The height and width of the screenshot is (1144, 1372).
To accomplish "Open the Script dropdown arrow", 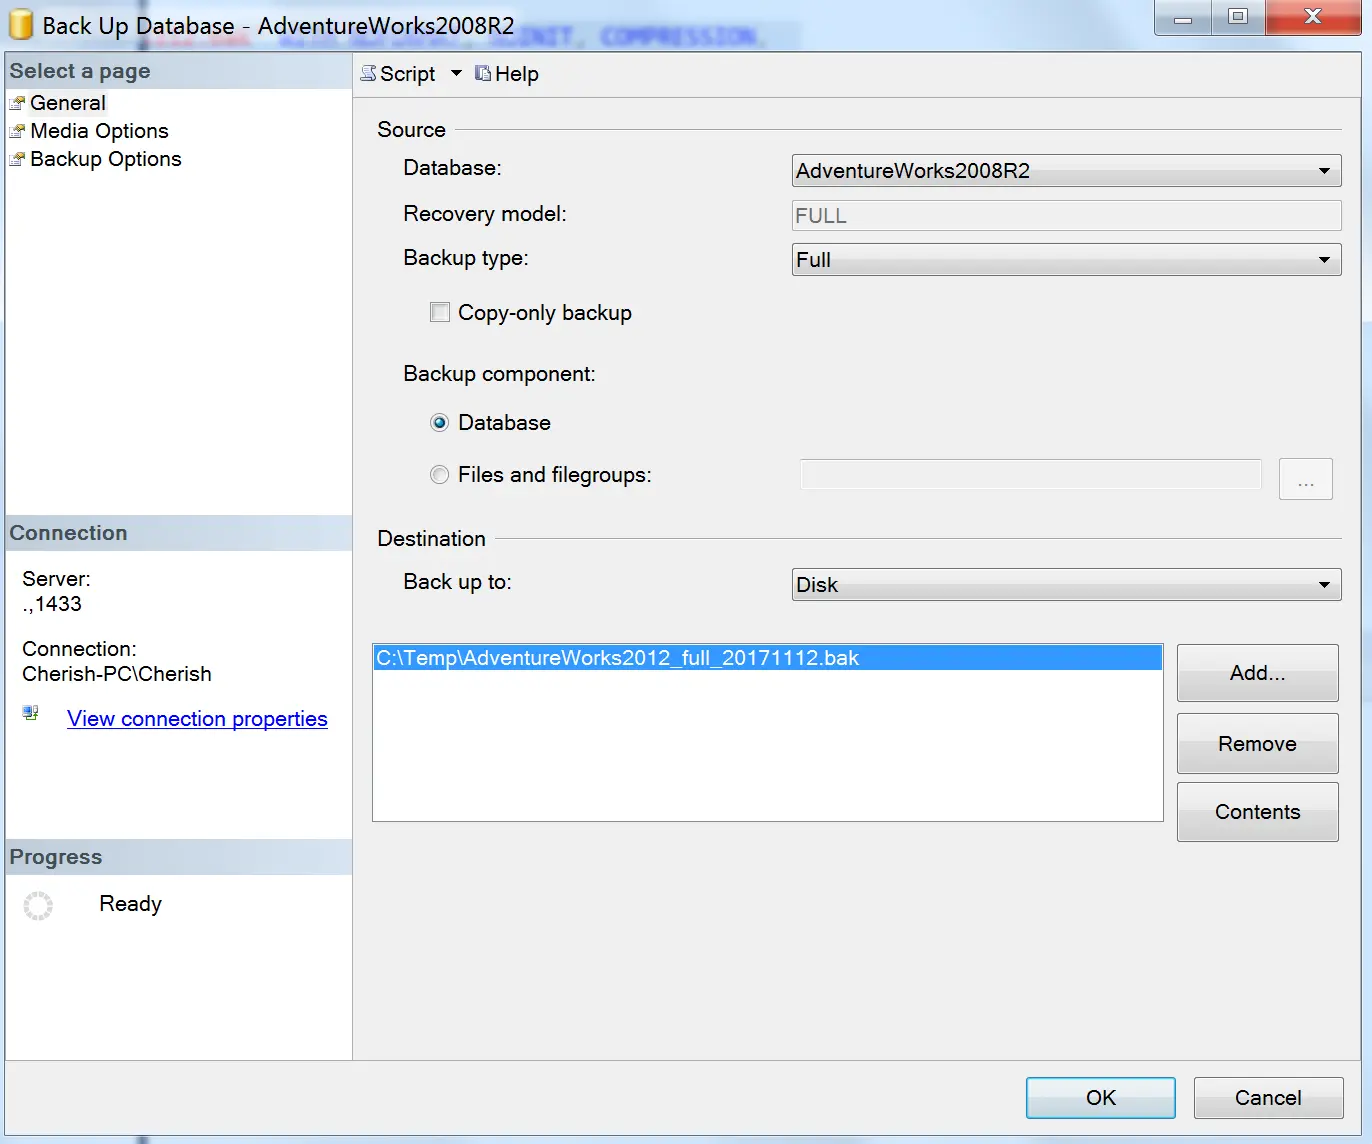I will 456,73.
